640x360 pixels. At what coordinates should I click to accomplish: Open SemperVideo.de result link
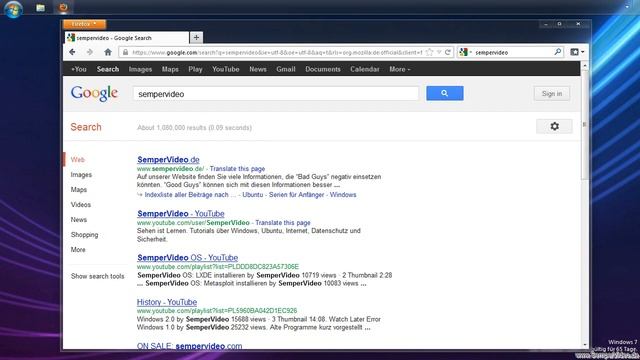[168, 160]
